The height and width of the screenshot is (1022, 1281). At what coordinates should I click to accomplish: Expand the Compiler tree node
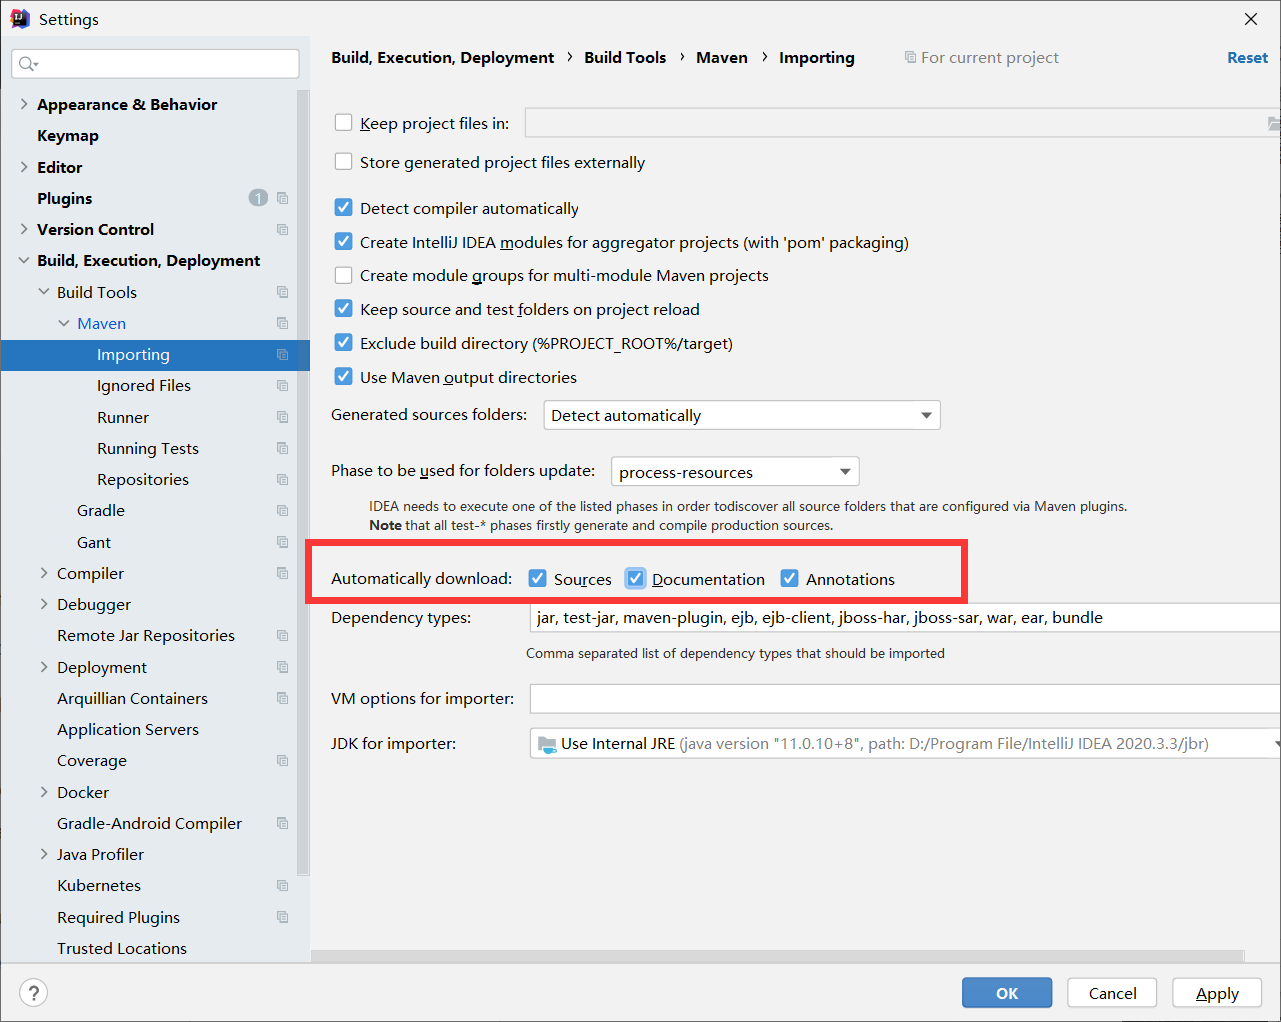coord(44,573)
